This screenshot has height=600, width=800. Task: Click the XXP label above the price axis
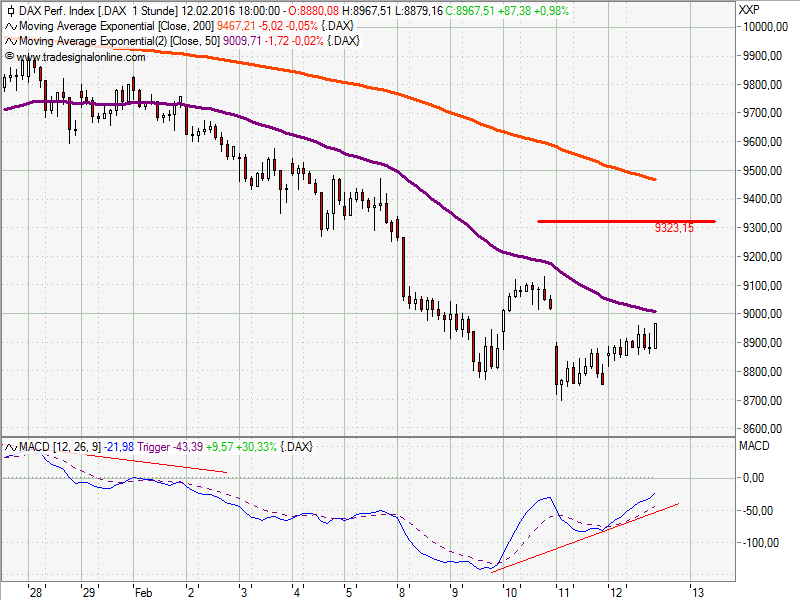tap(748, 10)
